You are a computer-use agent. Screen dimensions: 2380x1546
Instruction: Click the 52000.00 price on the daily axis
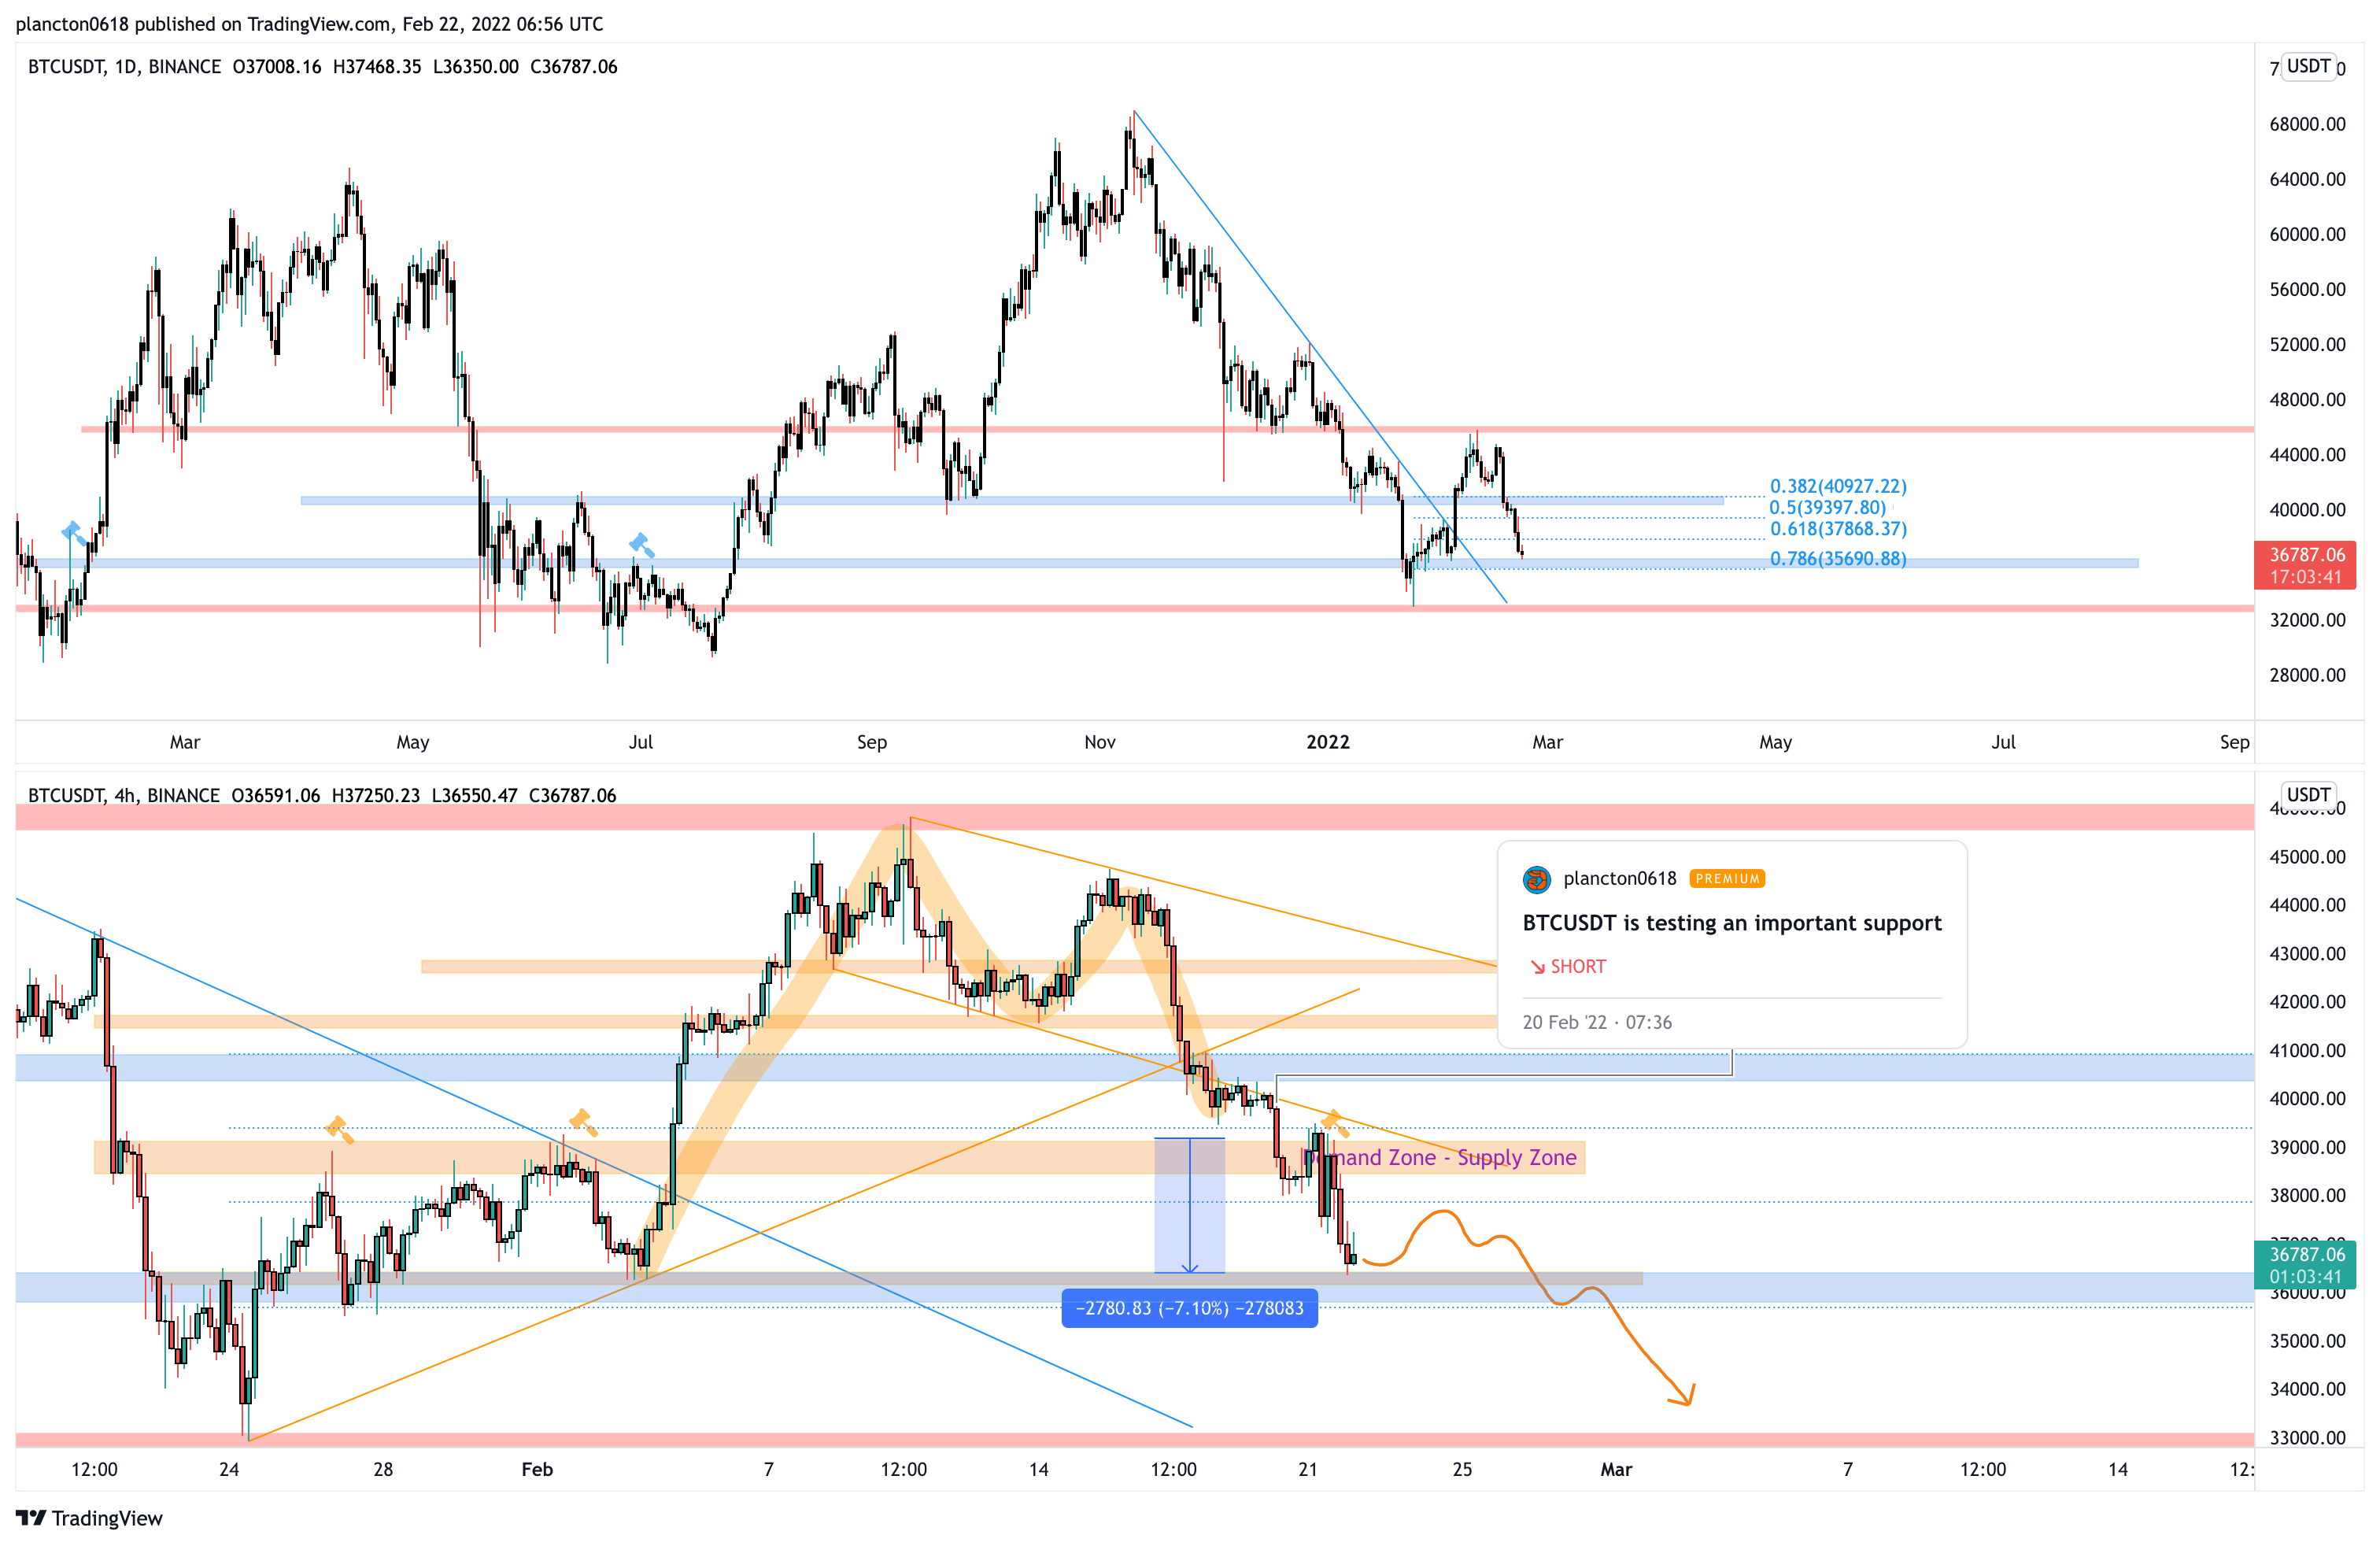pos(2307,345)
